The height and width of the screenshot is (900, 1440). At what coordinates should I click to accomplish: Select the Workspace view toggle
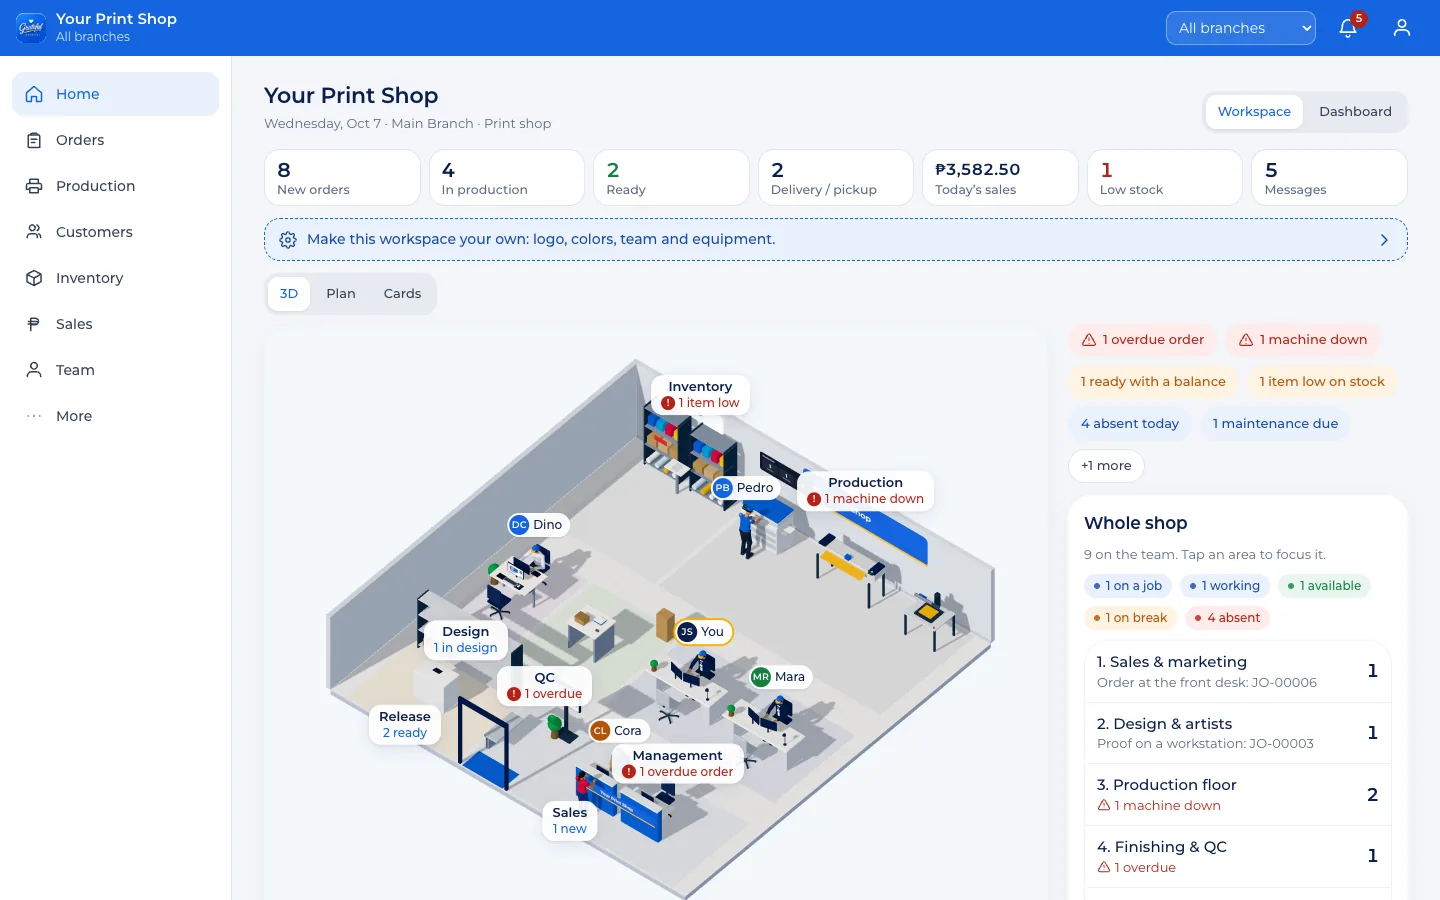pos(1254,112)
